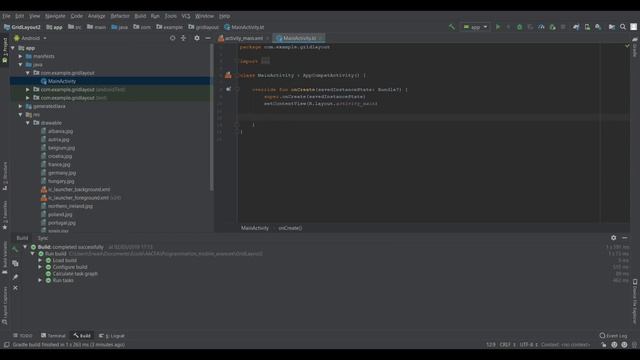
Task: Expand the manifests folder
Action: pos(20,56)
